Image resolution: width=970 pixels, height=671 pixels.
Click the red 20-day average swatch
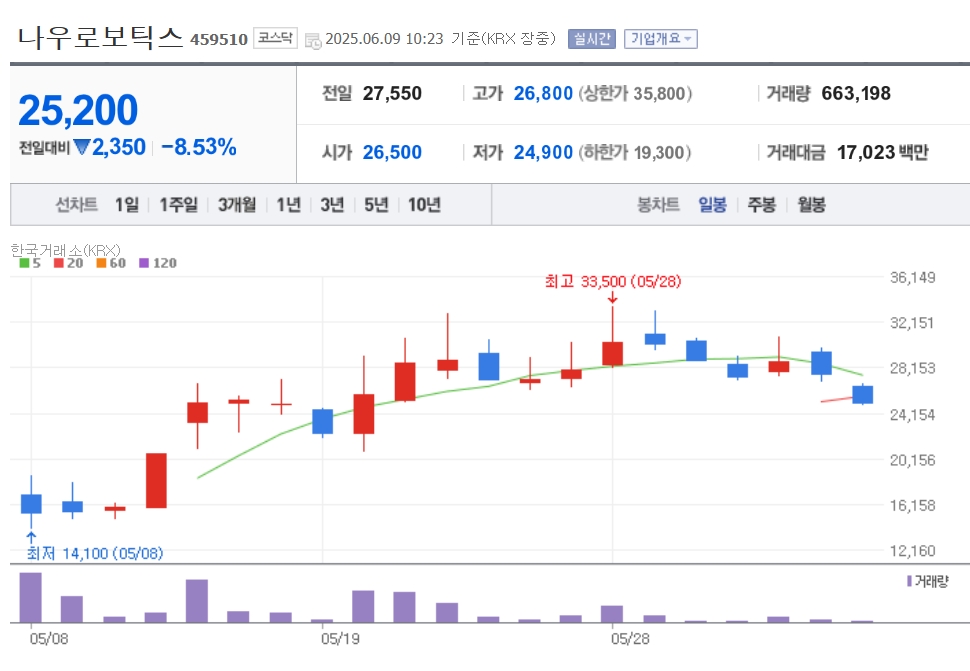(x=59, y=263)
